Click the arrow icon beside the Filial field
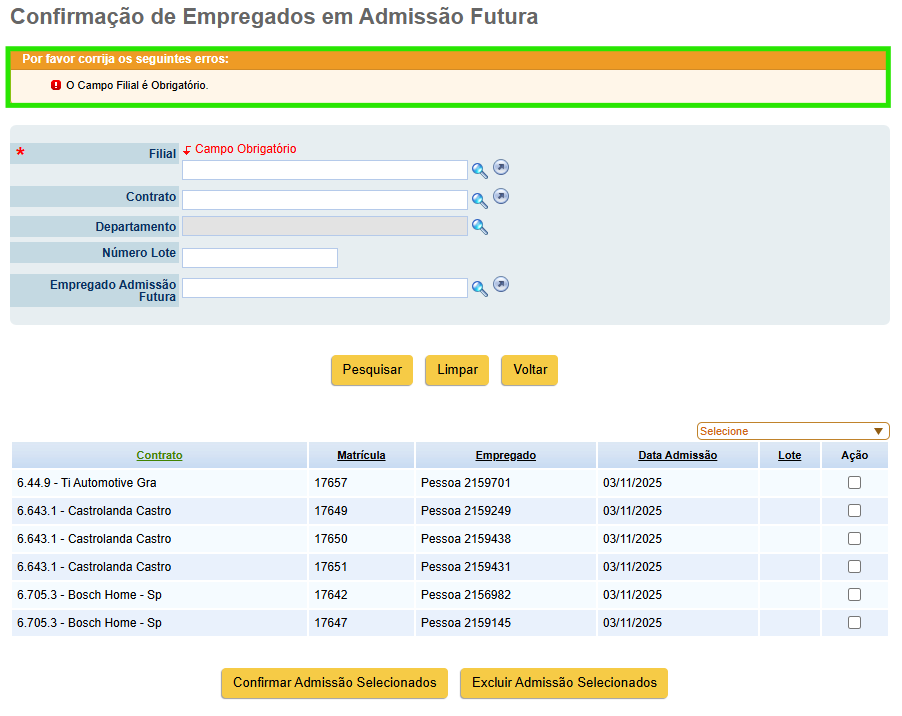 pos(501,167)
